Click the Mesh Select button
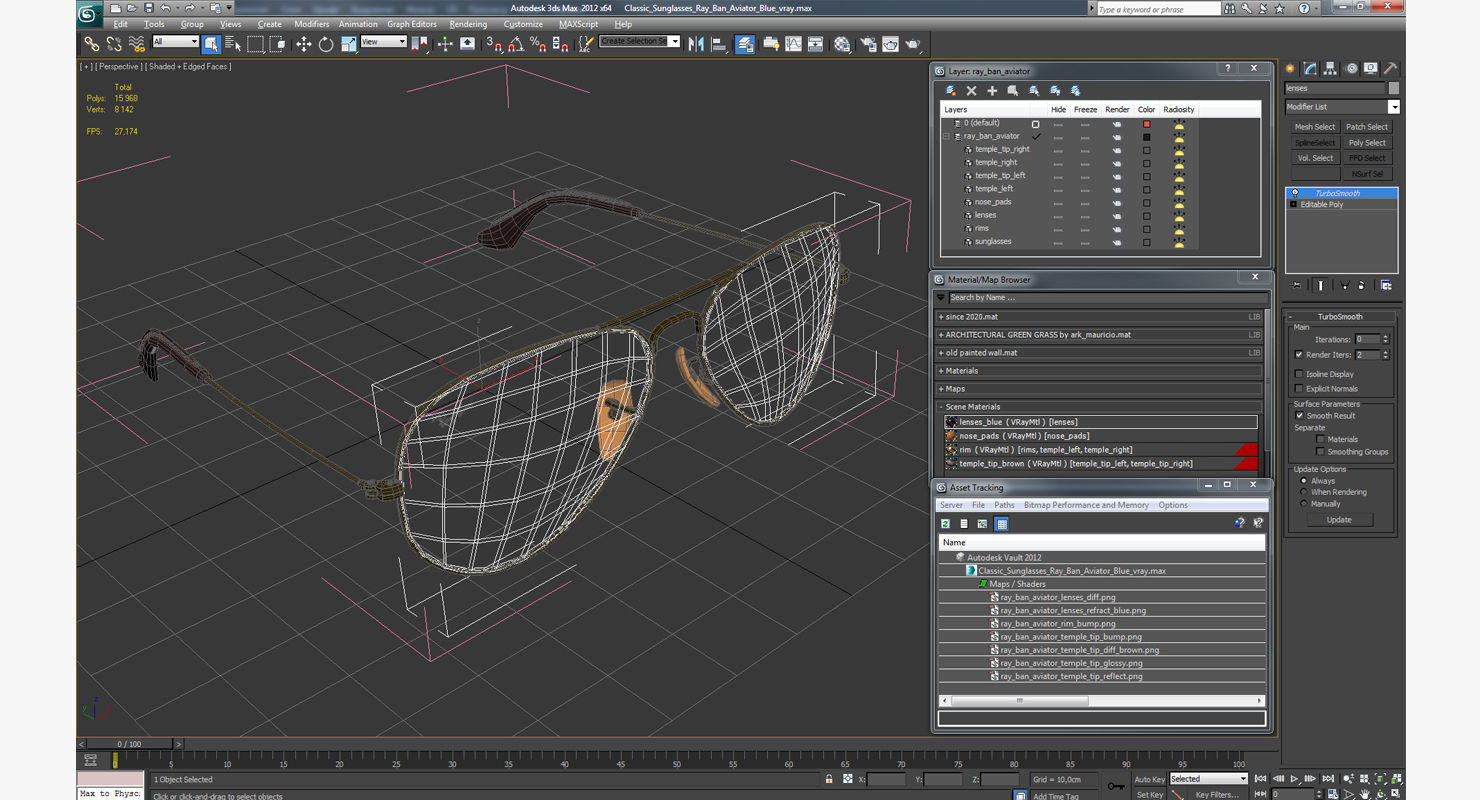This screenshot has width=1480, height=800. [1314, 127]
